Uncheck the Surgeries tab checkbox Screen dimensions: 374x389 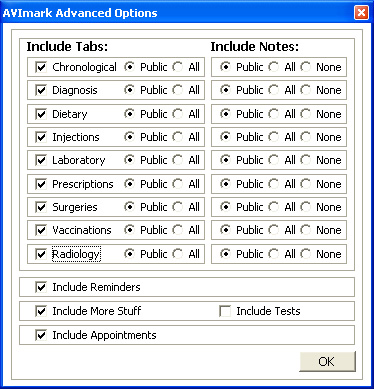pos(41,207)
